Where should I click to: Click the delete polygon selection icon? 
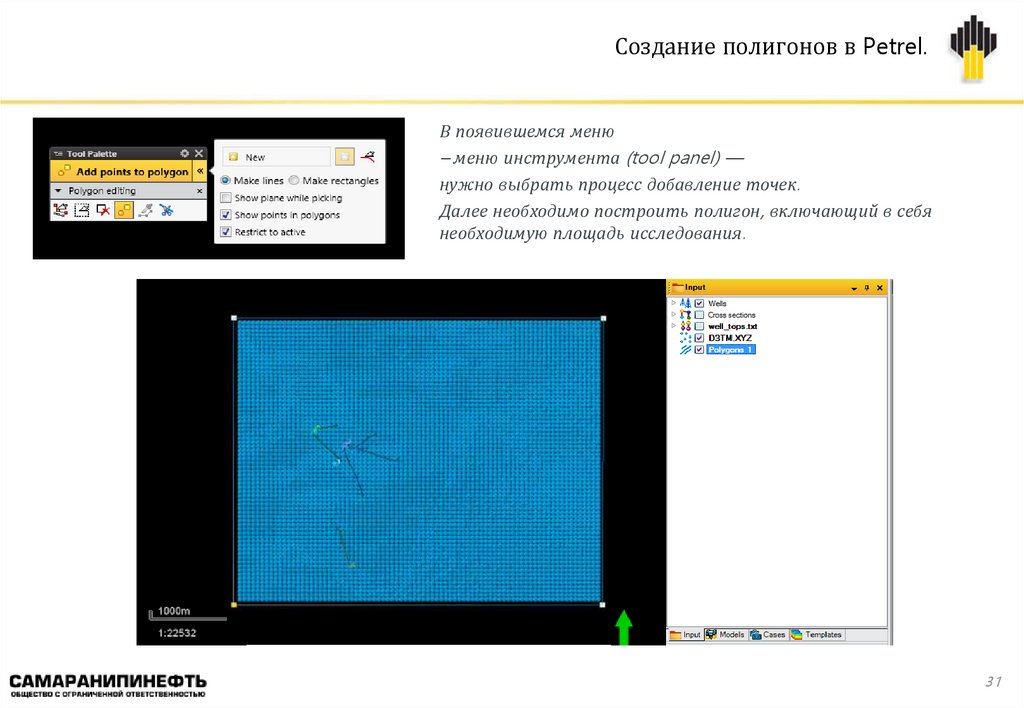pyautogui.click(x=103, y=210)
